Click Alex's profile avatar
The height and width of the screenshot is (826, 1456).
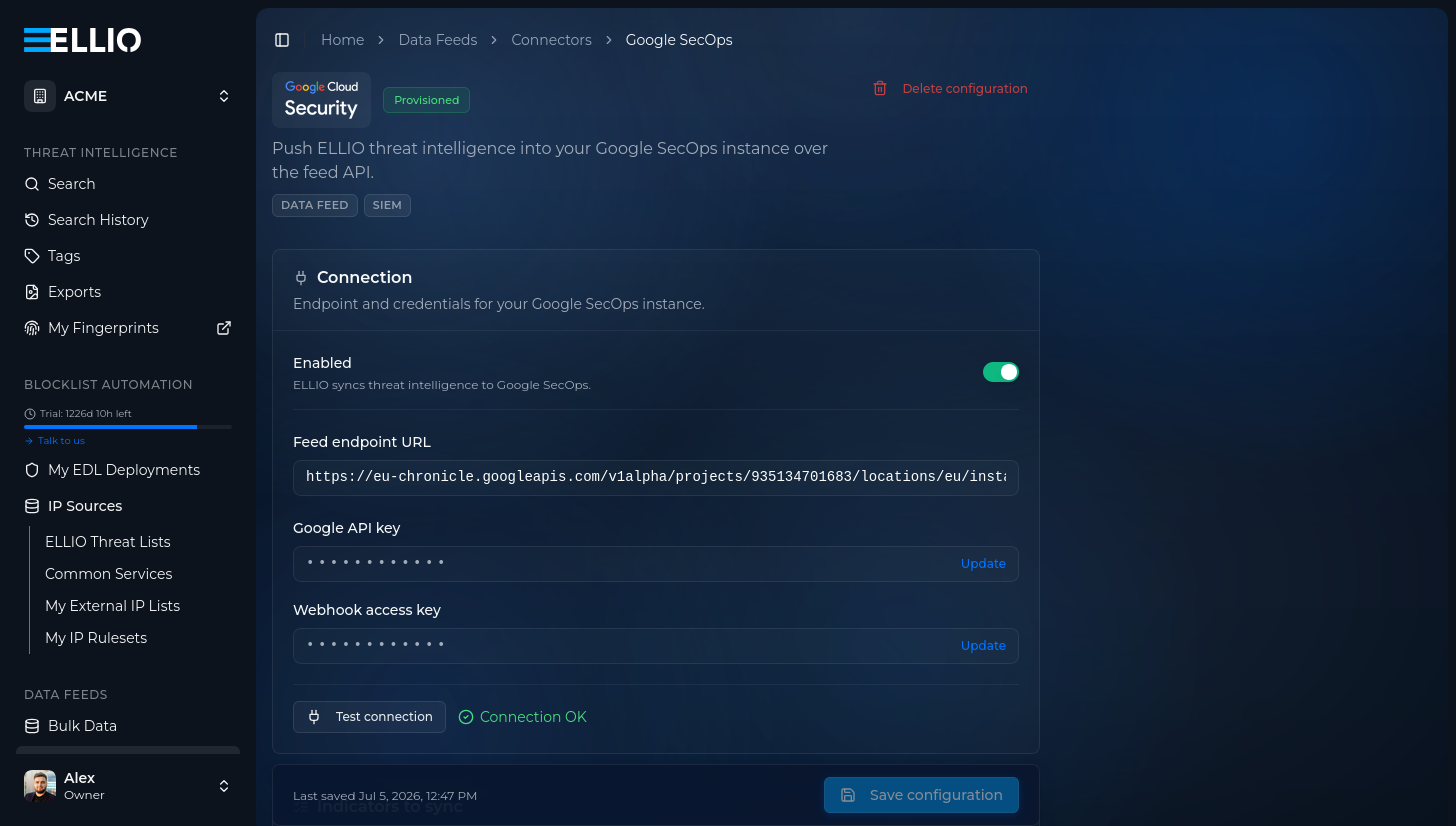click(40, 786)
